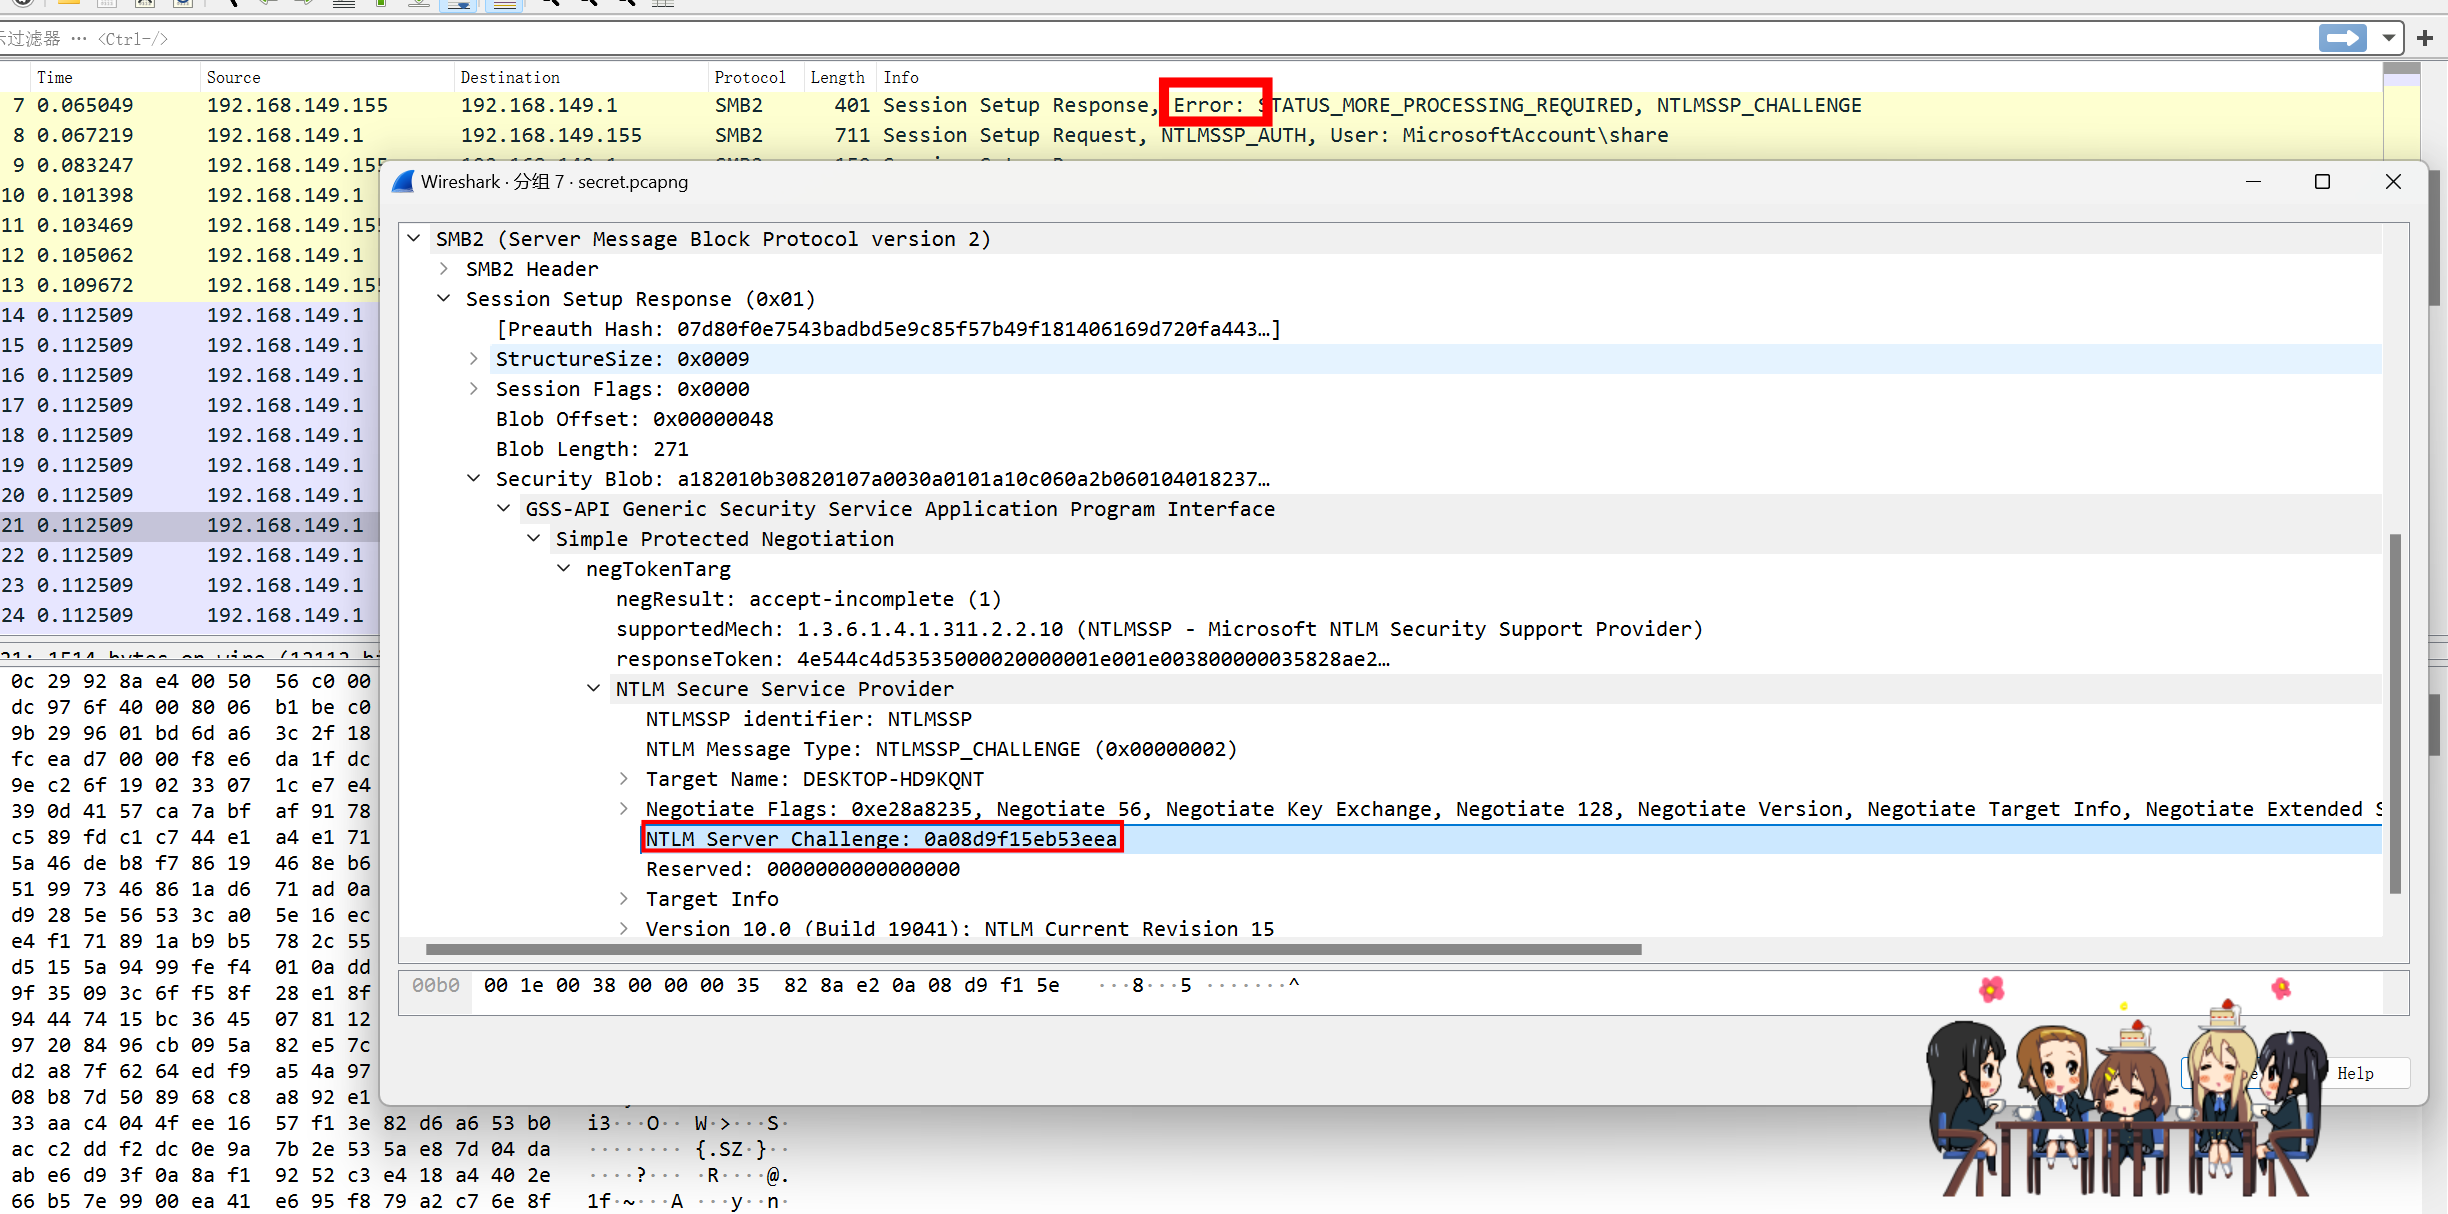Click the plus icon to add filter button
Image resolution: width=2448 pixels, height=1214 pixels.
pyautogui.click(x=2424, y=38)
